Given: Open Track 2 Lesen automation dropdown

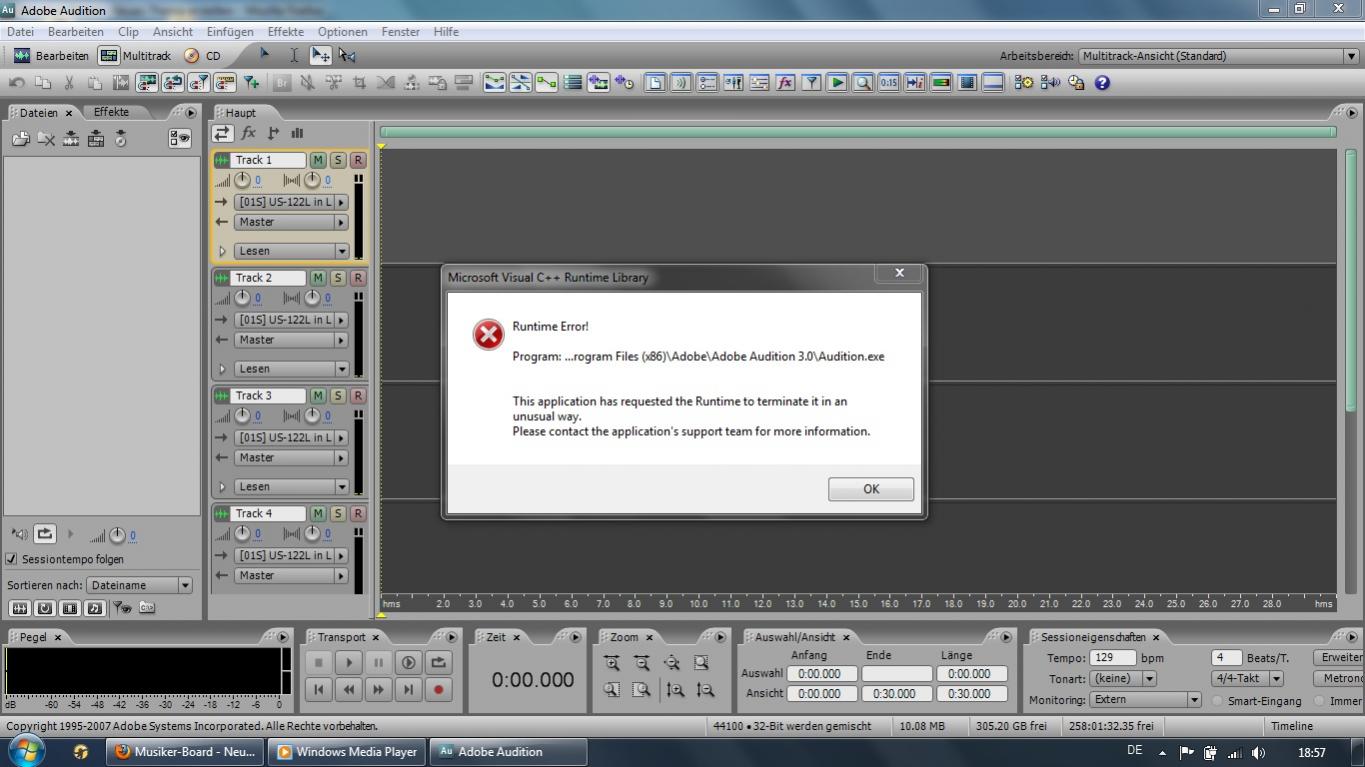Looking at the screenshot, I should (291, 369).
